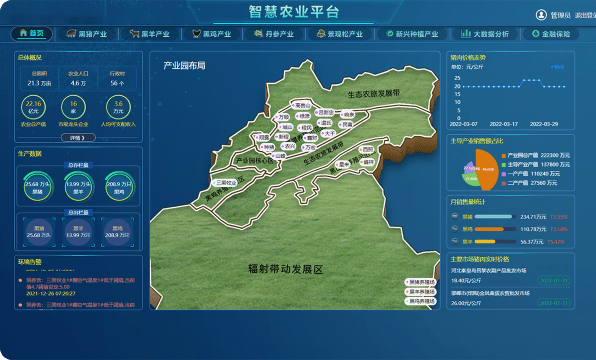Toggle 黑猪养殖场 legend on the map
Image resolution: width=596 pixels, height=360 pixels.
pos(420,282)
